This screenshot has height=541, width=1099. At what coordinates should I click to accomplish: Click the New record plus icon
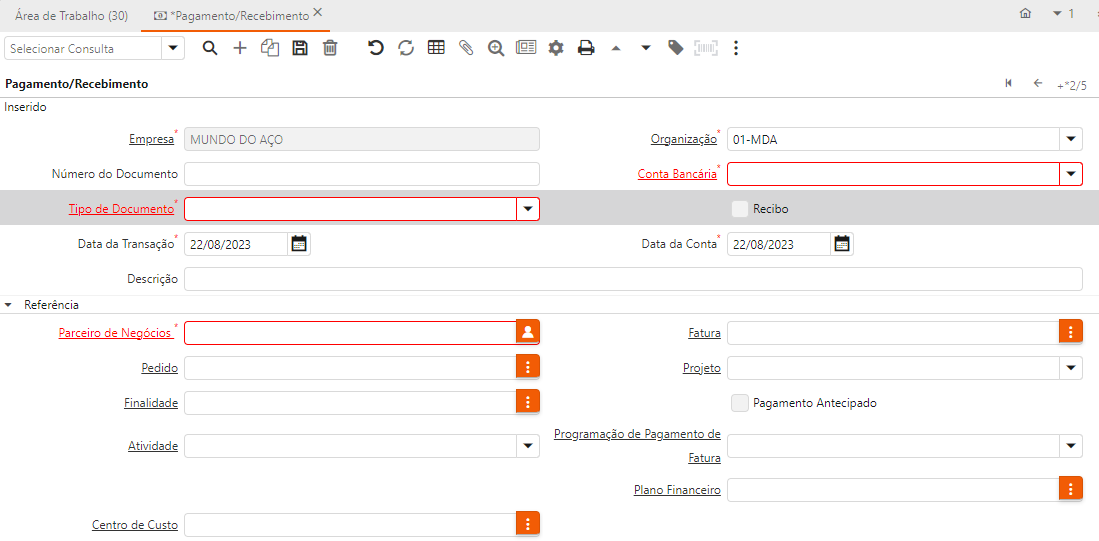240,48
